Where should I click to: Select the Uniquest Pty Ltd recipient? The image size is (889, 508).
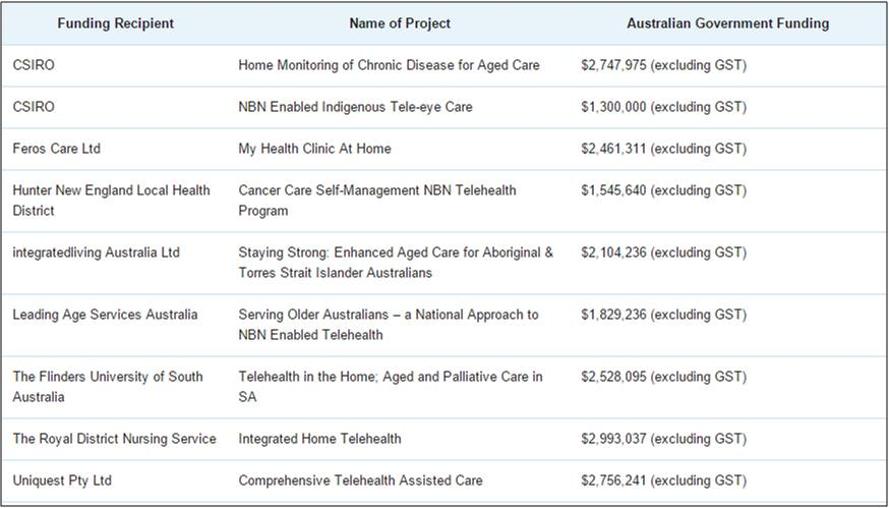62,480
